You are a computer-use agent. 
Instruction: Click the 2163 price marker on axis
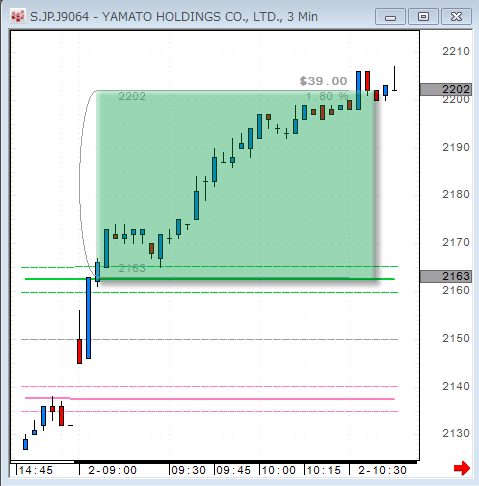[446, 276]
